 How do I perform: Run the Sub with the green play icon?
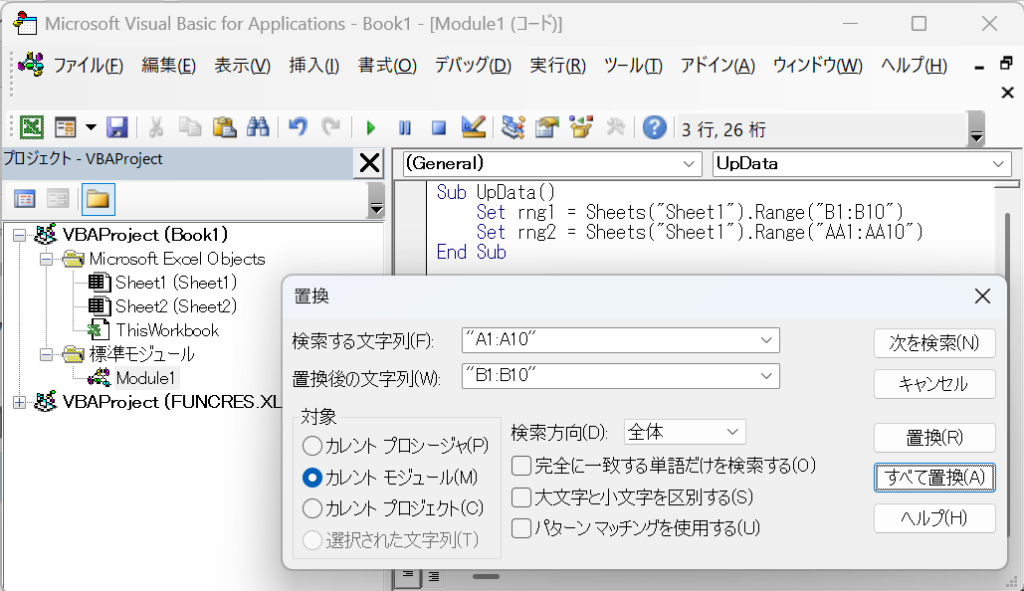point(371,127)
